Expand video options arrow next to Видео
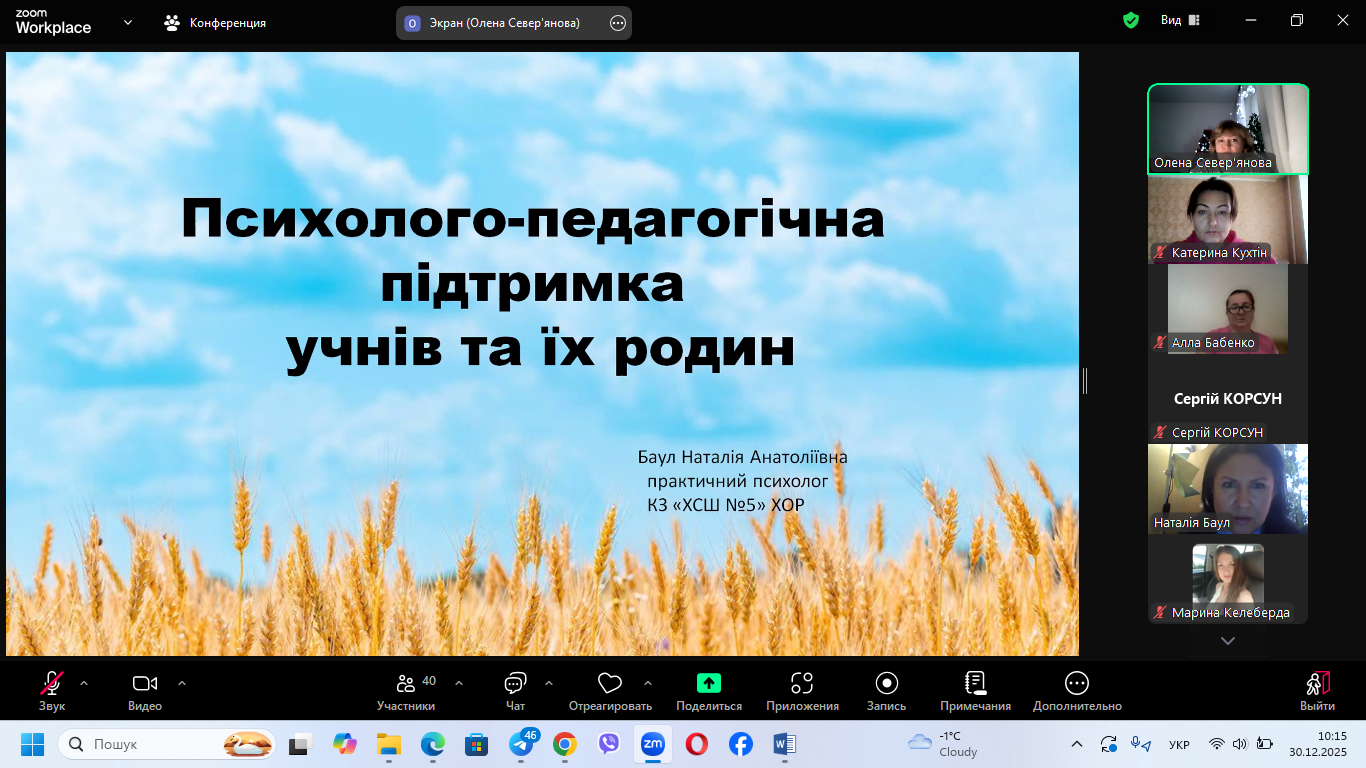 click(182, 683)
